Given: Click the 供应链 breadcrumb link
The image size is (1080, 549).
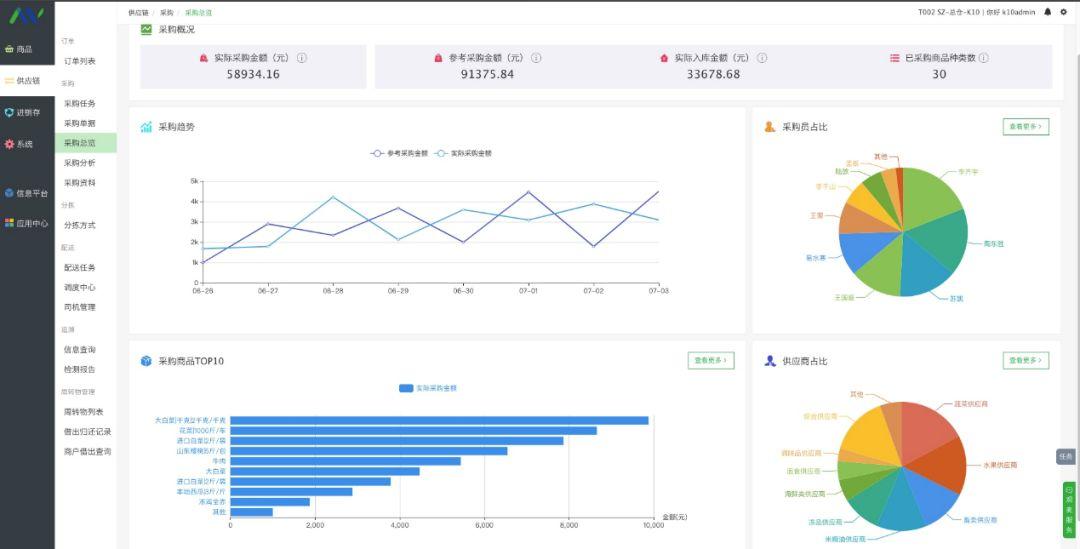Looking at the screenshot, I should 138,12.
